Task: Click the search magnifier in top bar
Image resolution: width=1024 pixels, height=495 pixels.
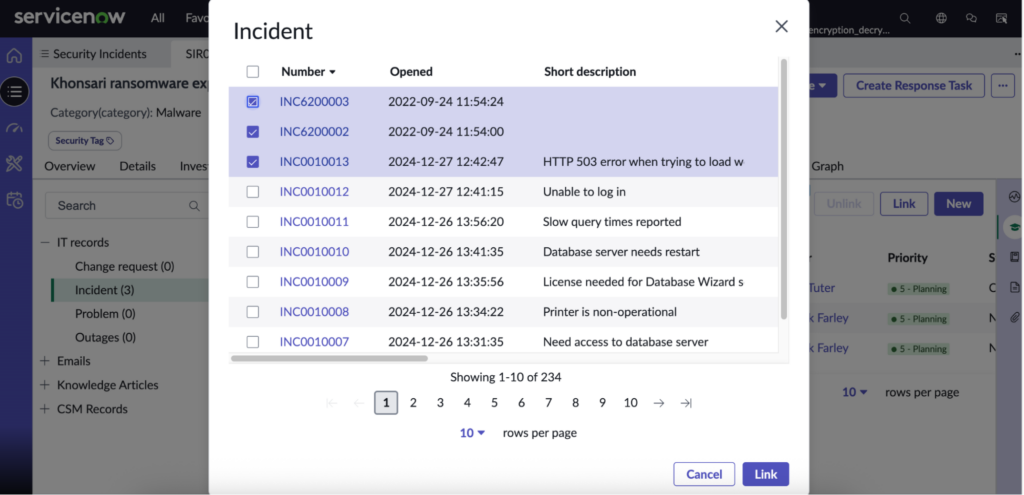Action: tap(904, 18)
